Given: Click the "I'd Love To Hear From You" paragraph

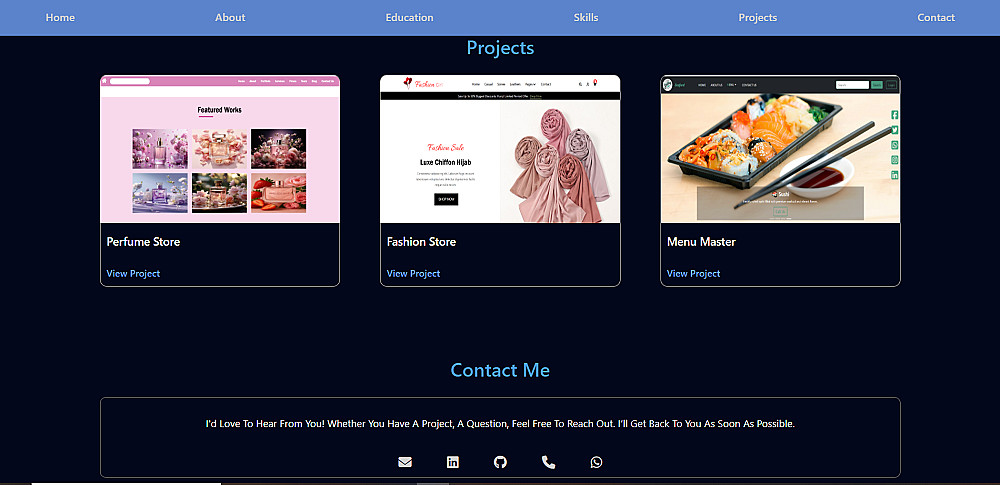Looking at the screenshot, I should pyautogui.click(x=500, y=424).
